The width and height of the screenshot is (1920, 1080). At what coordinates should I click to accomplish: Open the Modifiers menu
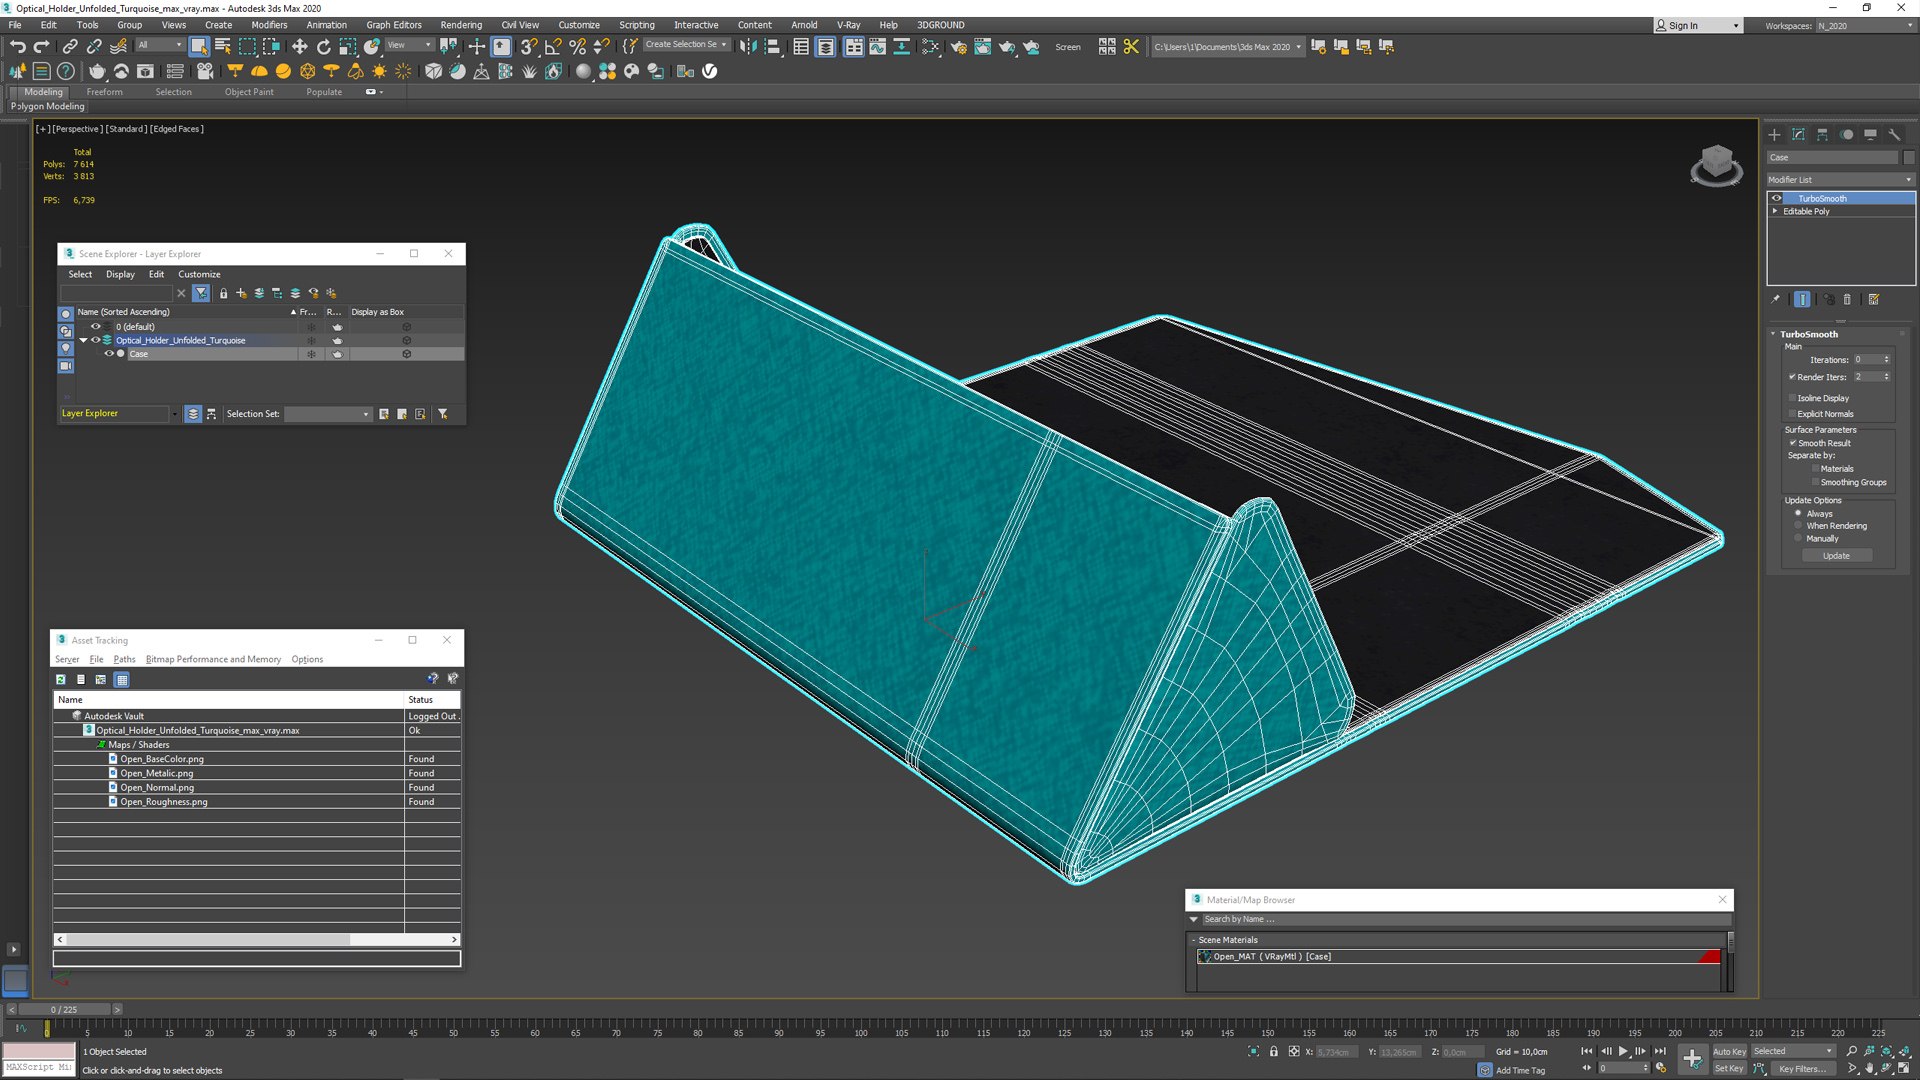tap(269, 25)
